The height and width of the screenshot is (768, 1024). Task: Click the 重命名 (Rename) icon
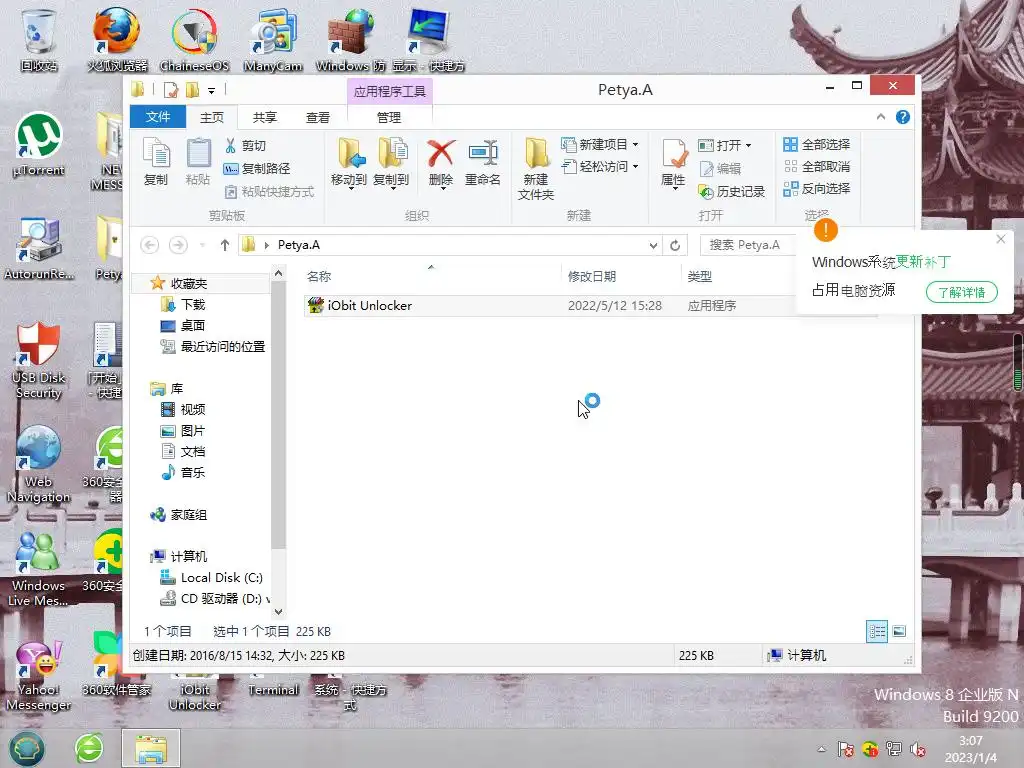(x=483, y=163)
